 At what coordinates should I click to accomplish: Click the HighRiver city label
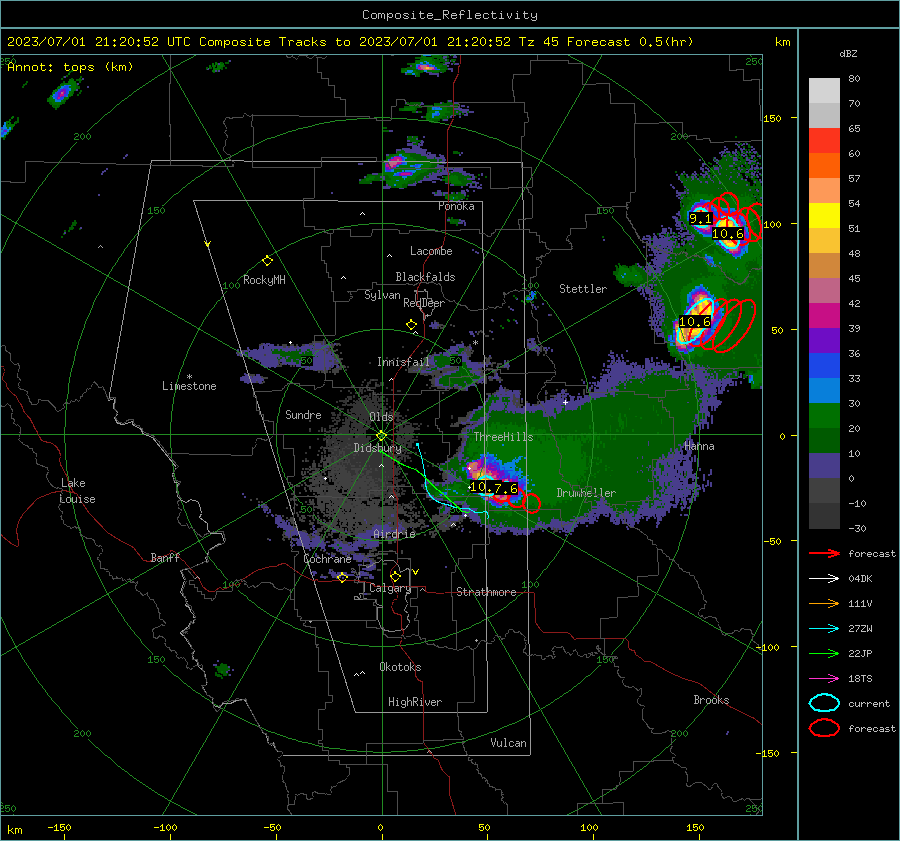point(415,702)
